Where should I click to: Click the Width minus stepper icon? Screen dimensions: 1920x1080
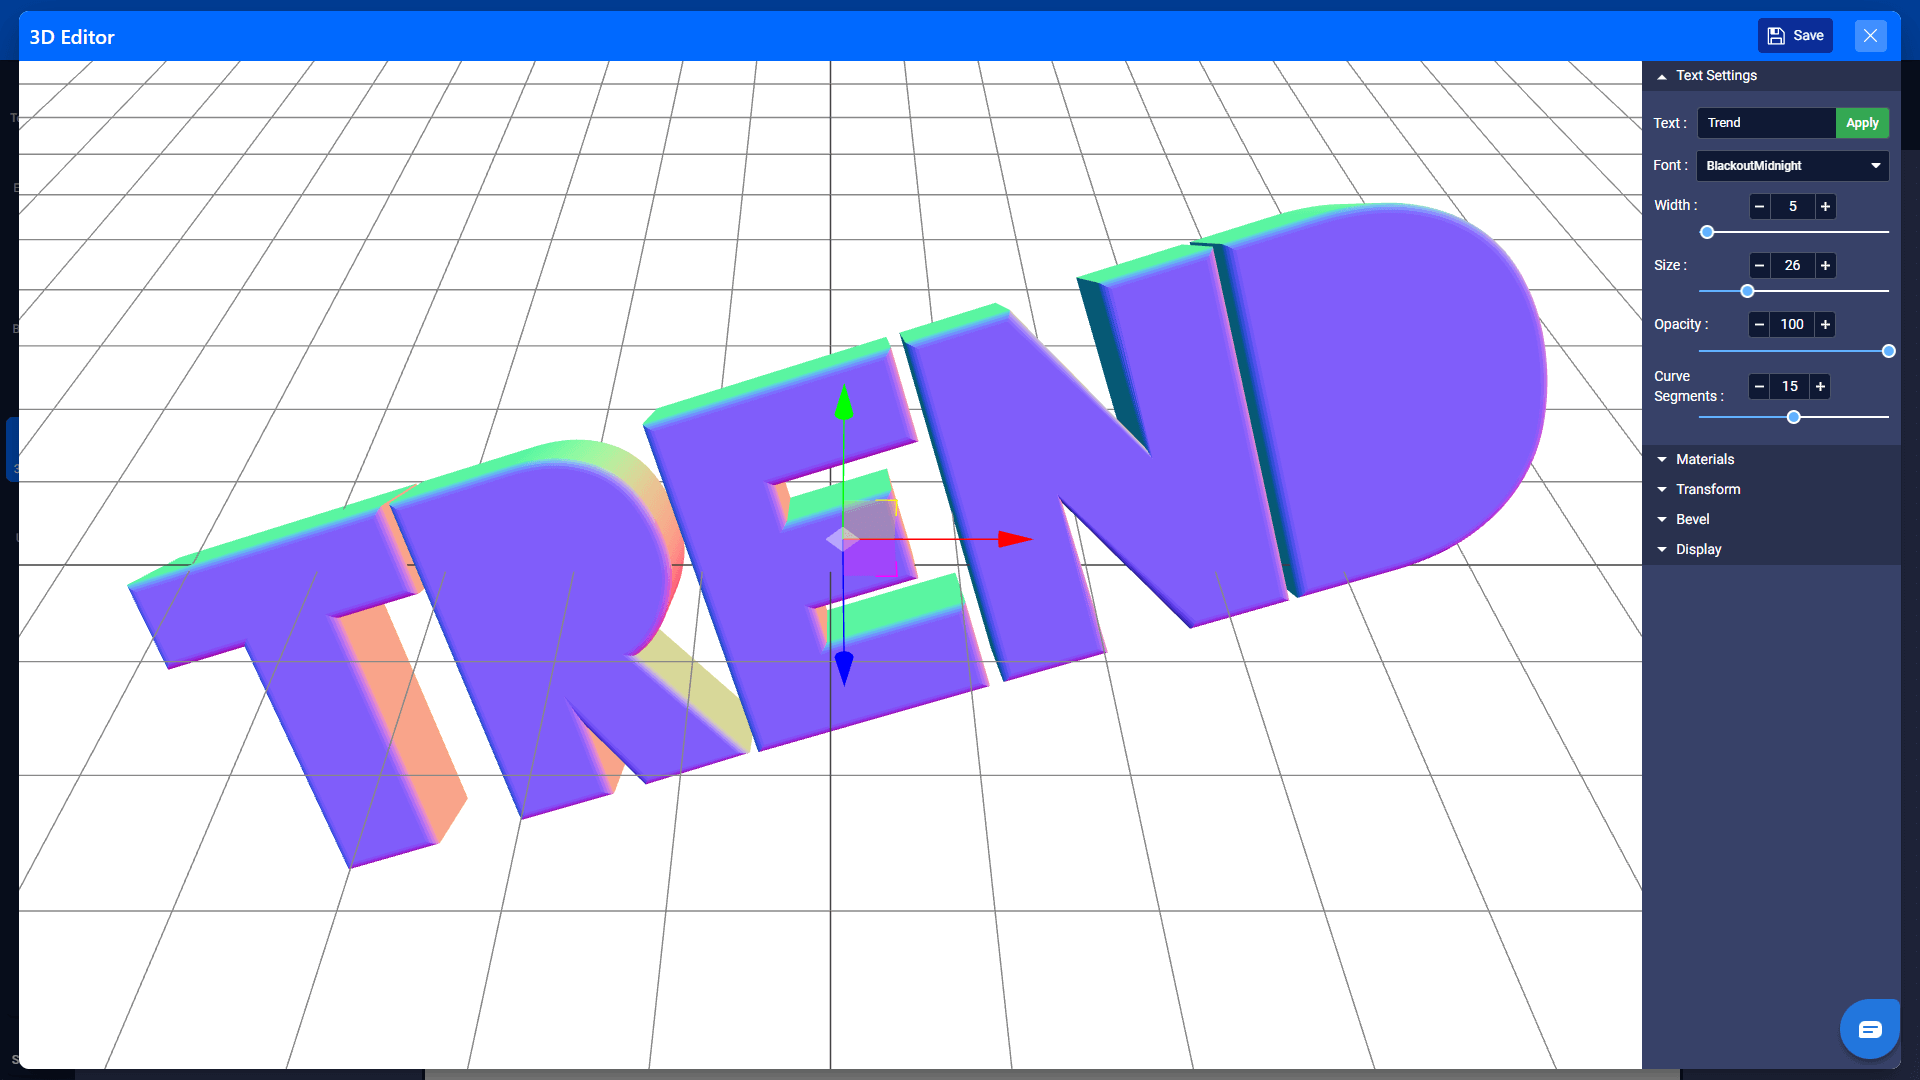pyautogui.click(x=1758, y=206)
